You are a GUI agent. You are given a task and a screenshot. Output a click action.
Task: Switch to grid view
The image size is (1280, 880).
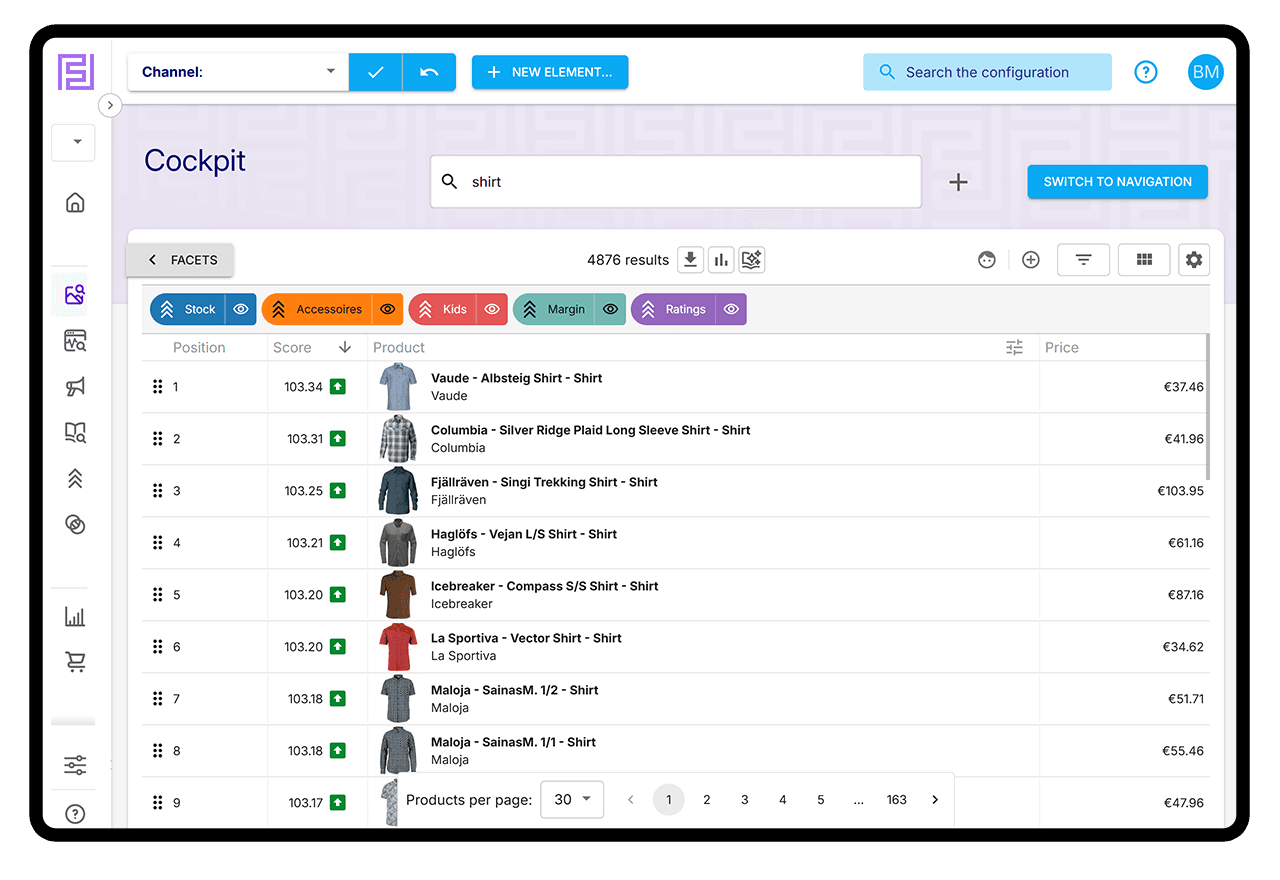pyautogui.click(x=1144, y=260)
